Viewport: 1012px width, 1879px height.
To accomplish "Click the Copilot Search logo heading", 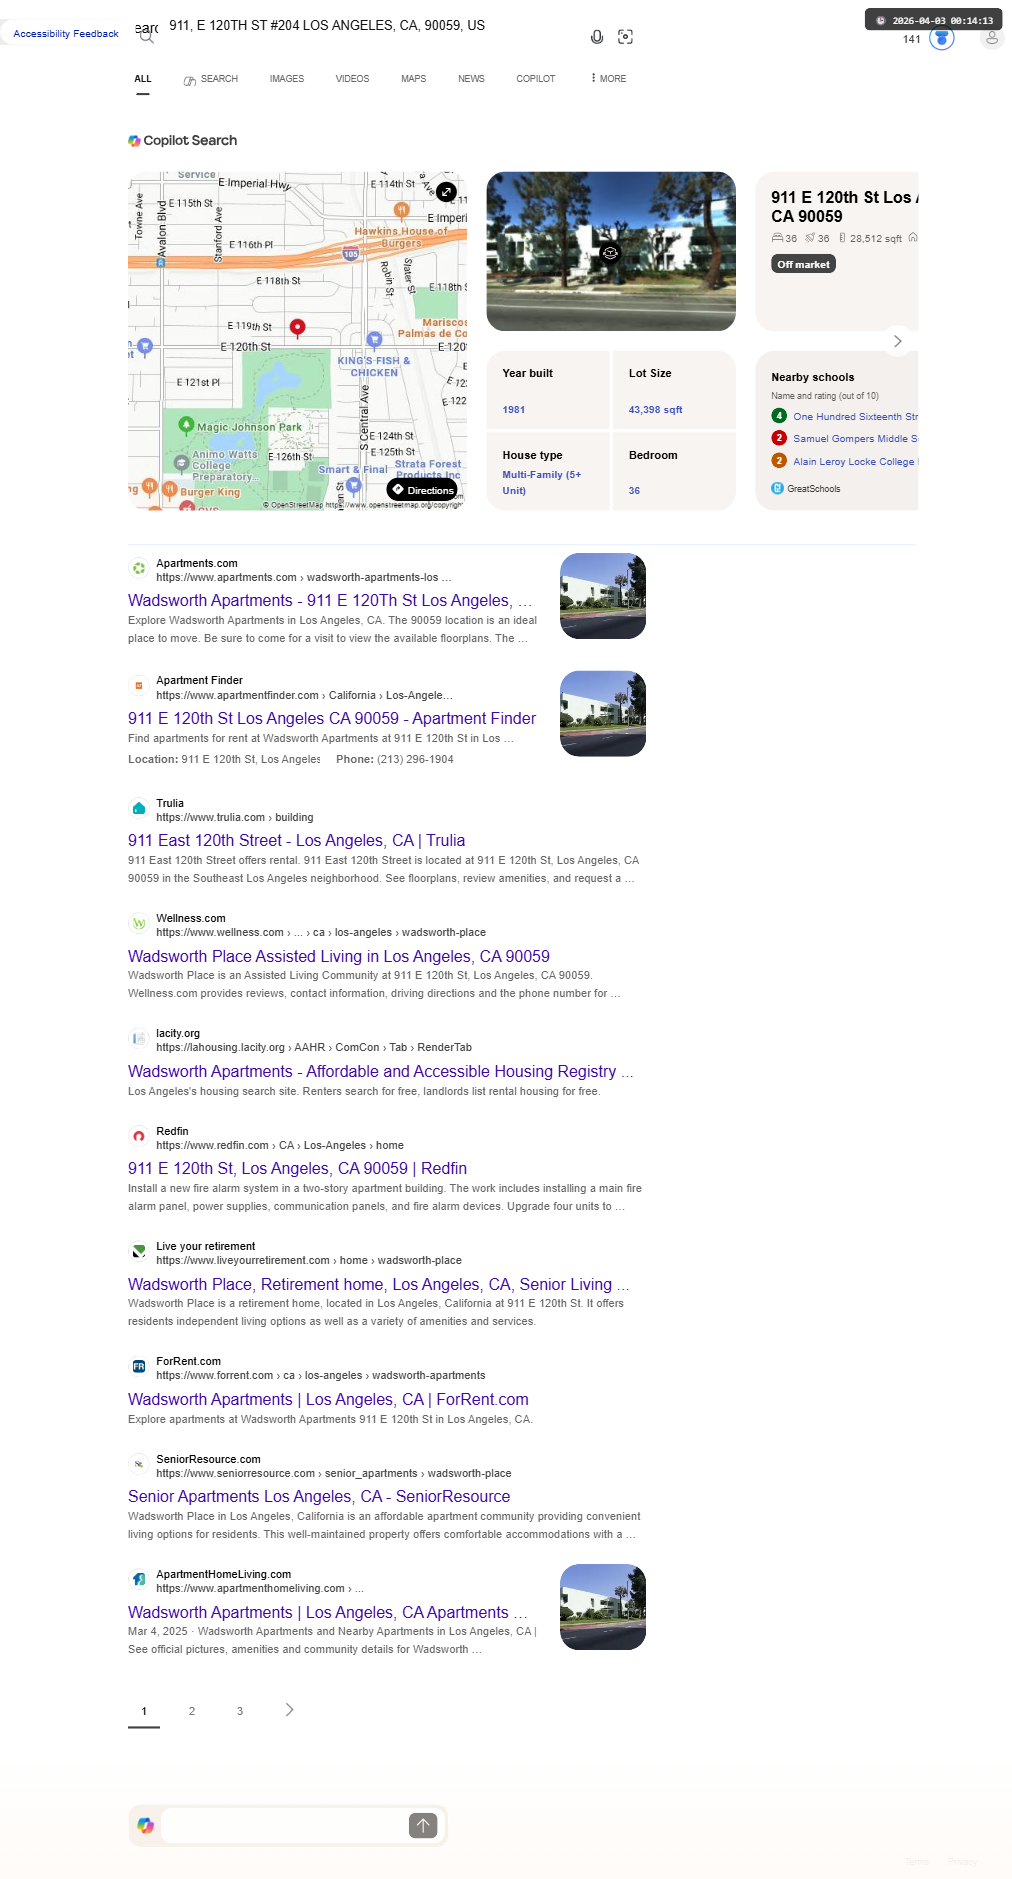I will [183, 141].
